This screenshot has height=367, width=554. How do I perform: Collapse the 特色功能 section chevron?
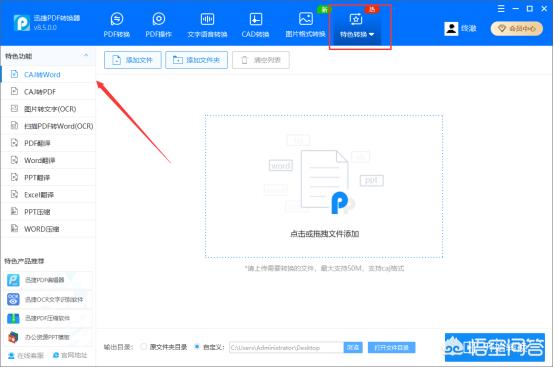click(86, 55)
